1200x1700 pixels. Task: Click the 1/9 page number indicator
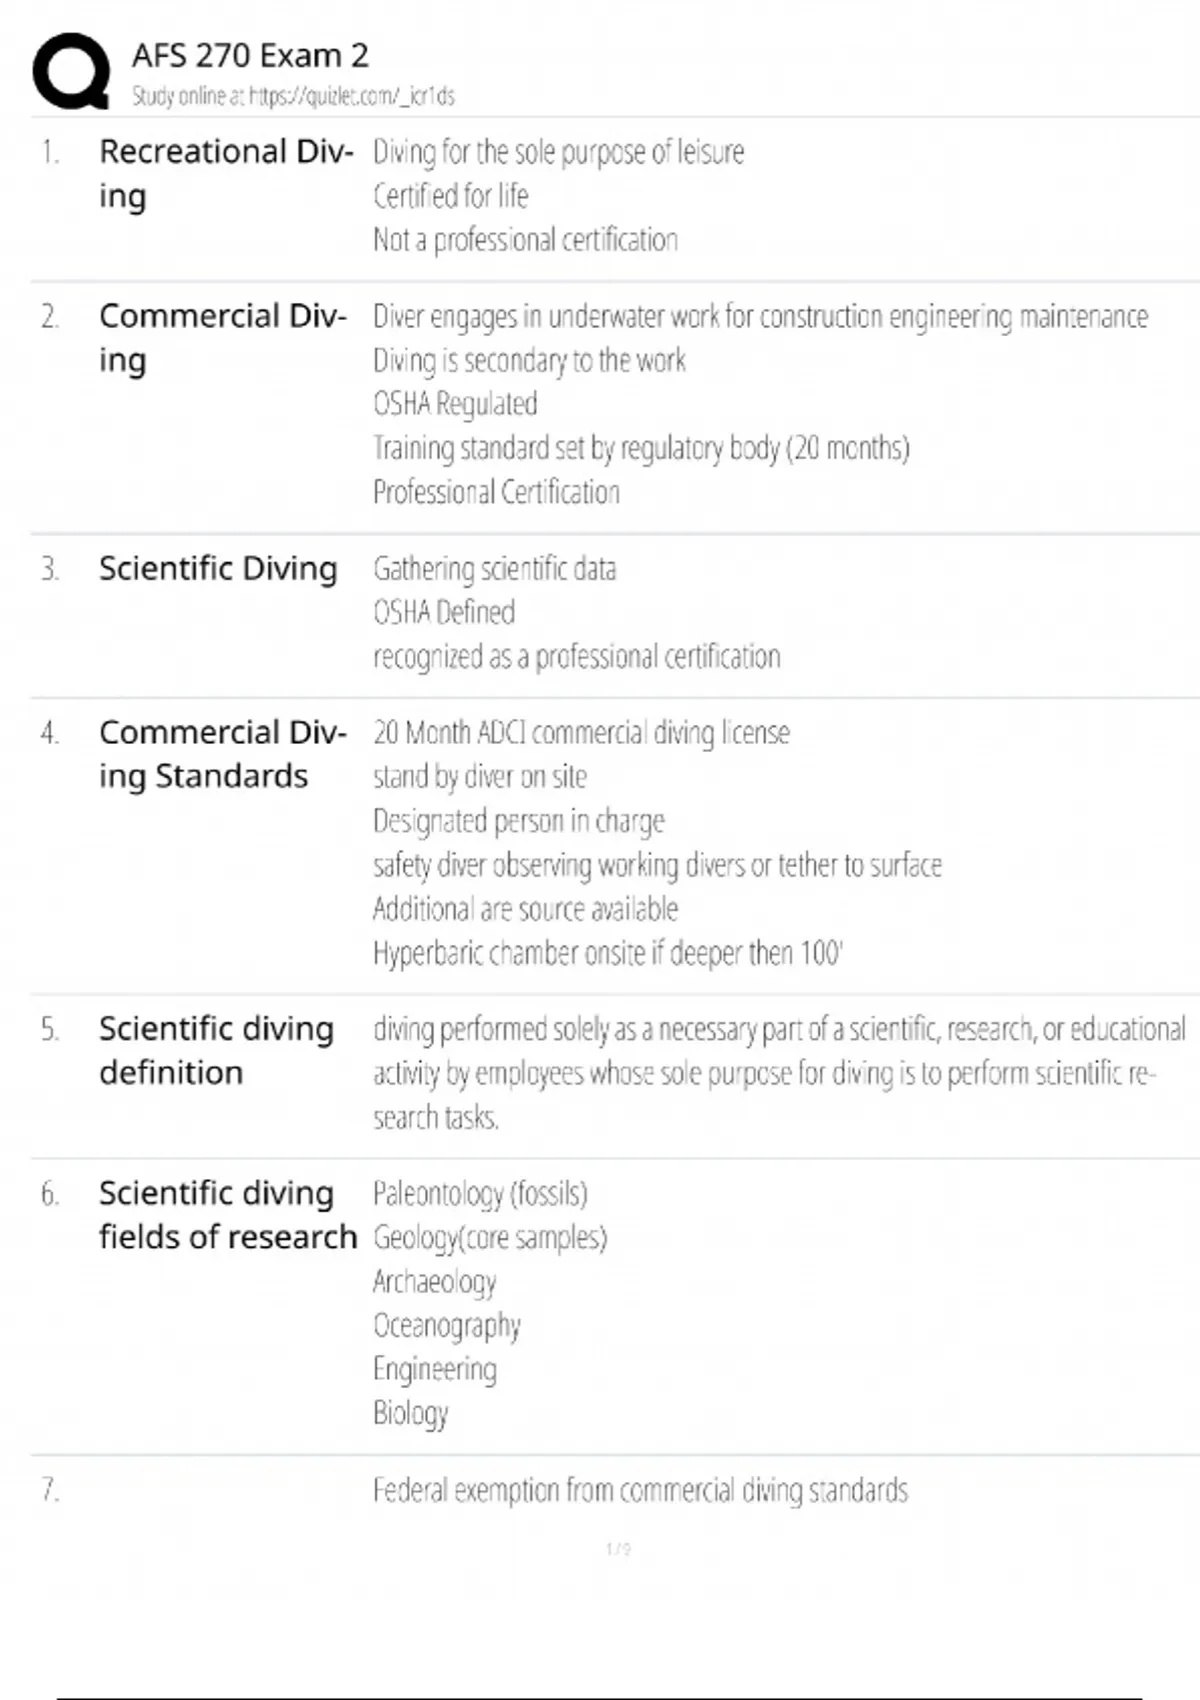618,1549
